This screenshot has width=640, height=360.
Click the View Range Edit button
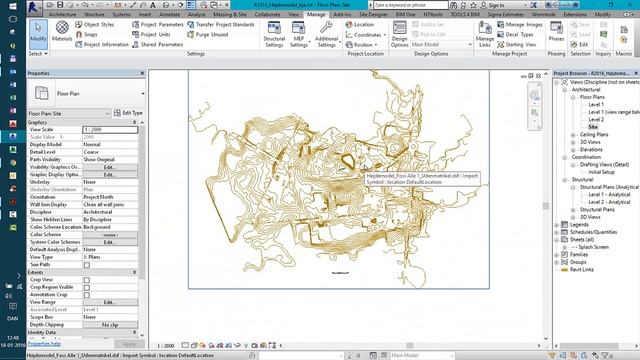pos(110,302)
